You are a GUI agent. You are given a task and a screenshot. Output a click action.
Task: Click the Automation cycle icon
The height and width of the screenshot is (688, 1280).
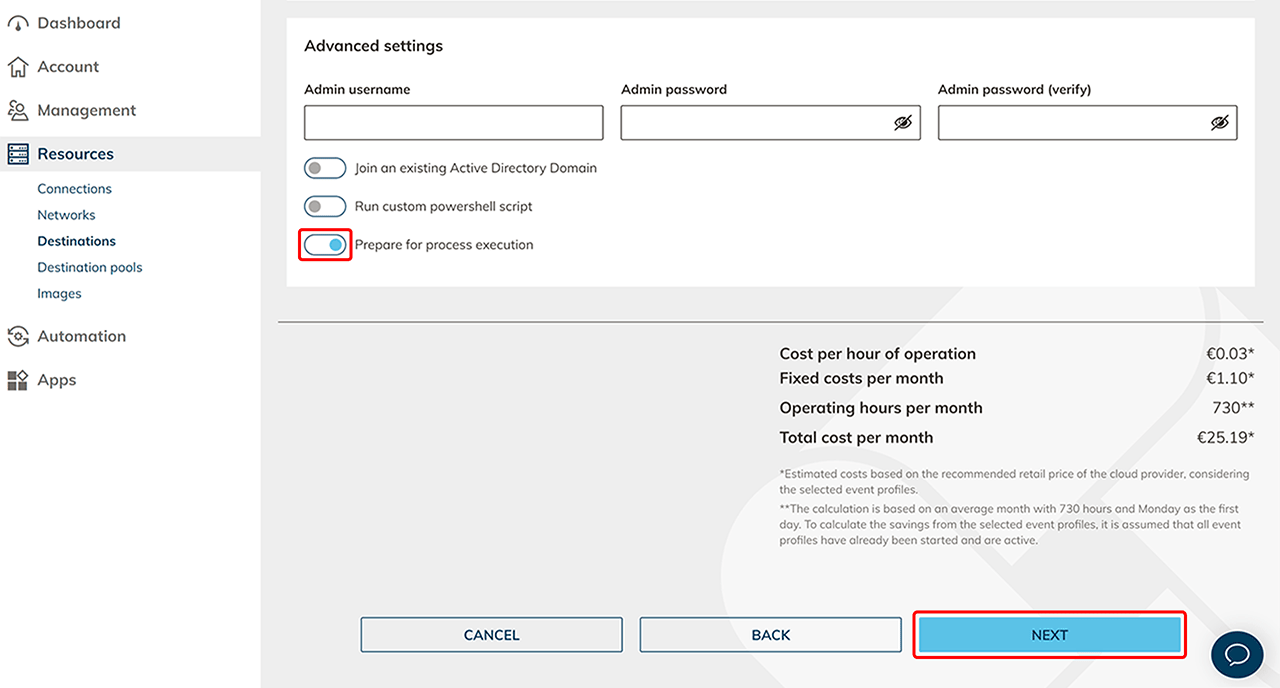click(x=18, y=337)
